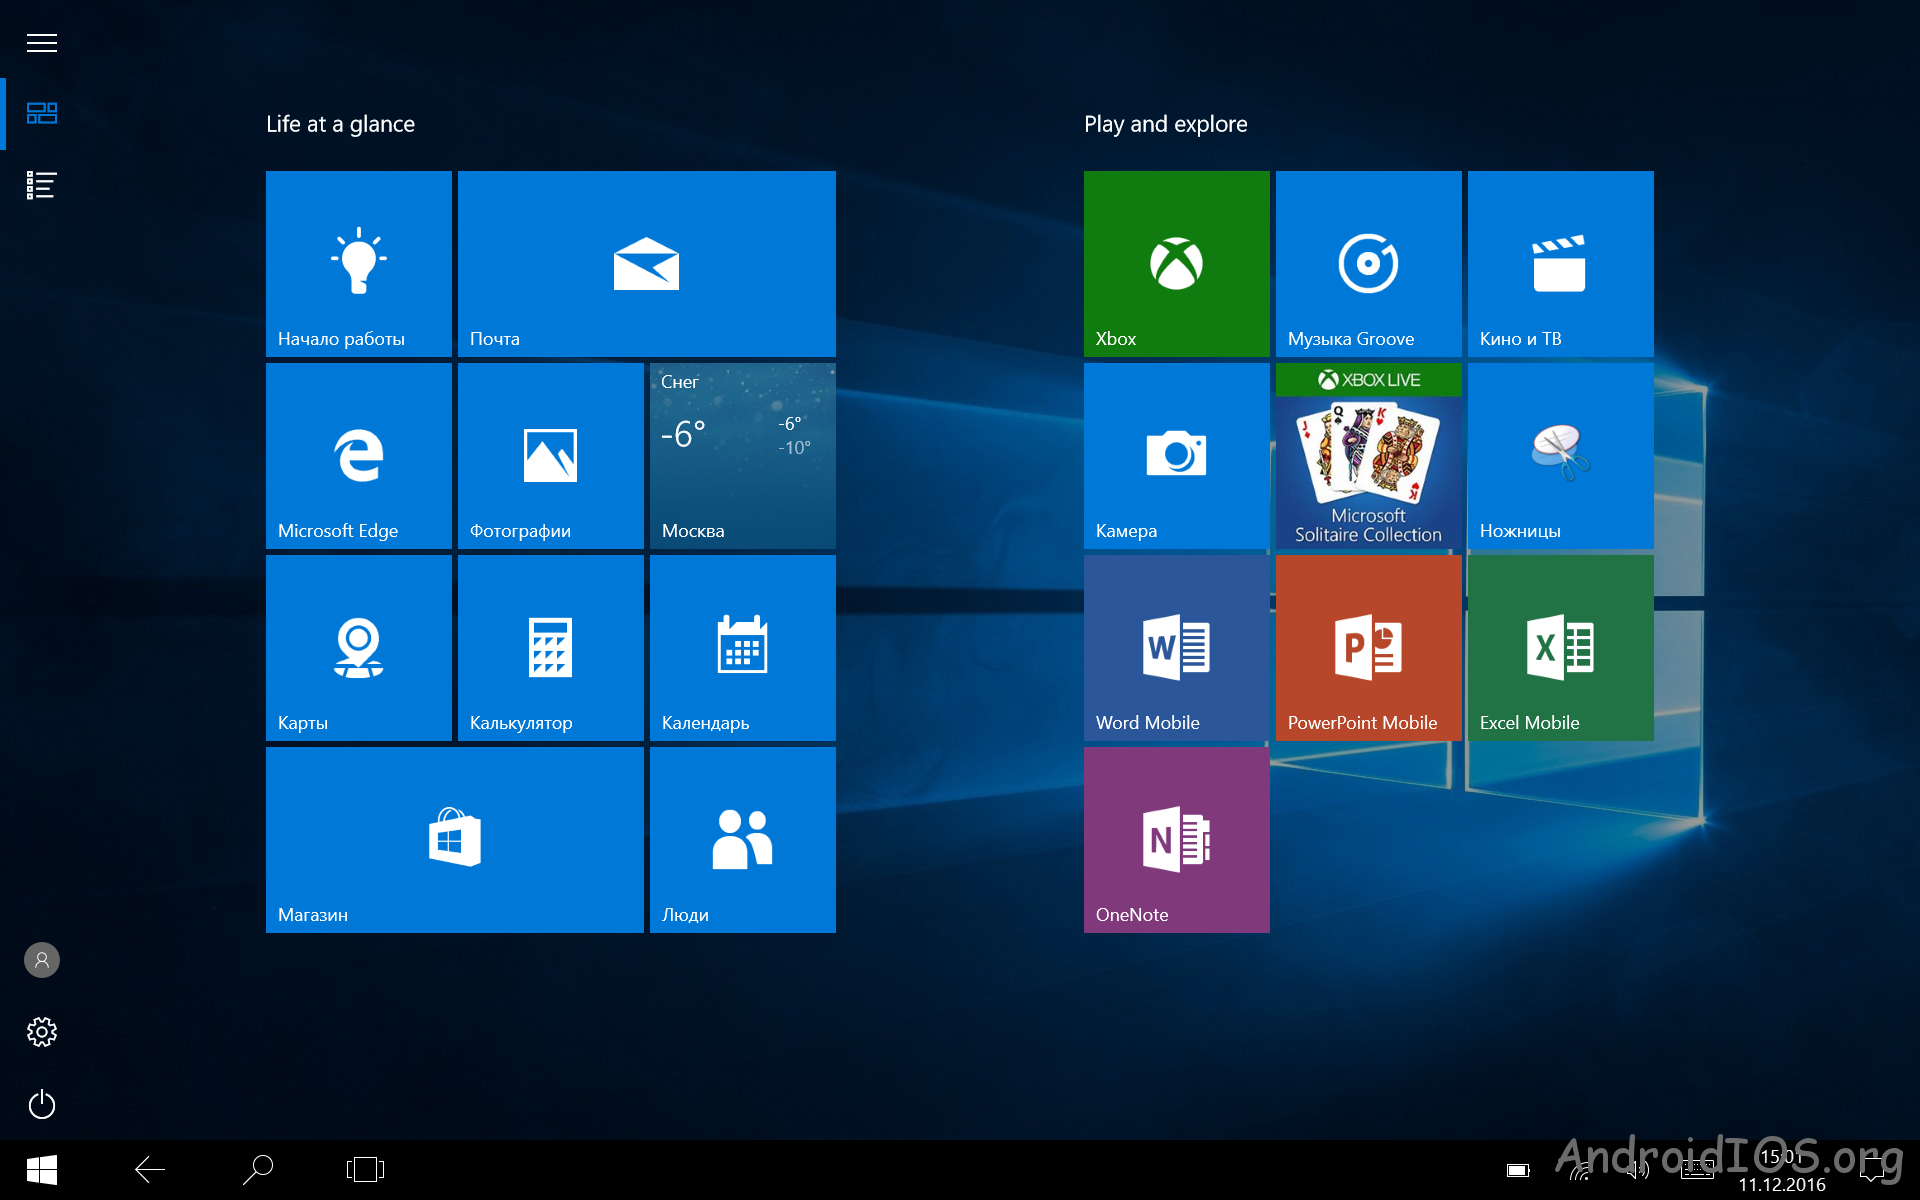Screen dimensions: 1920x1200
Task: Expand the hamburger menu
Action: 41,43
